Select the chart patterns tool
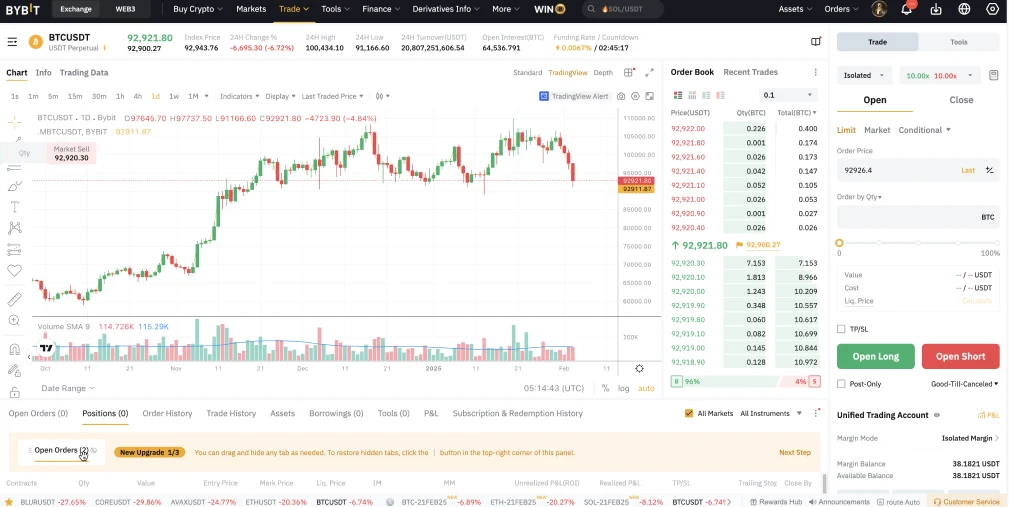Screen dimensions: 1009x507 click(x=14, y=228)
